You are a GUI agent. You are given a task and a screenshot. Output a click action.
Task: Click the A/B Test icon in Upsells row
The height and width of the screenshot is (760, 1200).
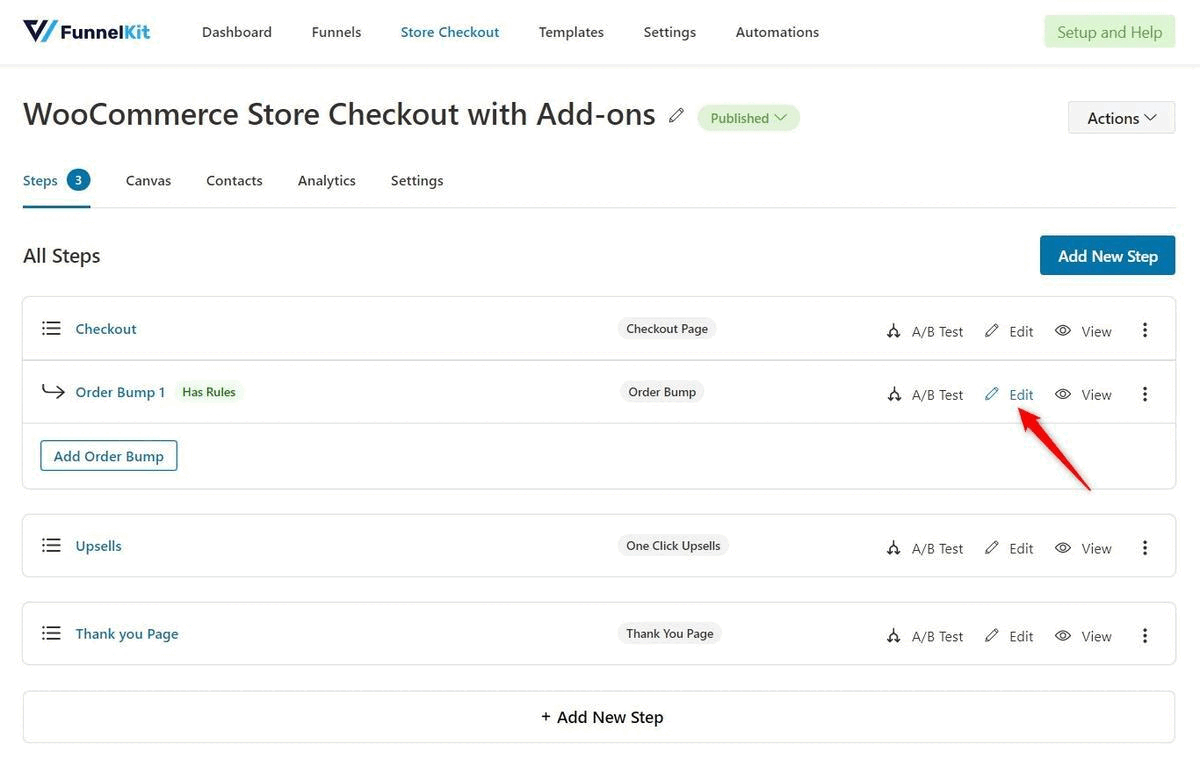tap(894, 548)
